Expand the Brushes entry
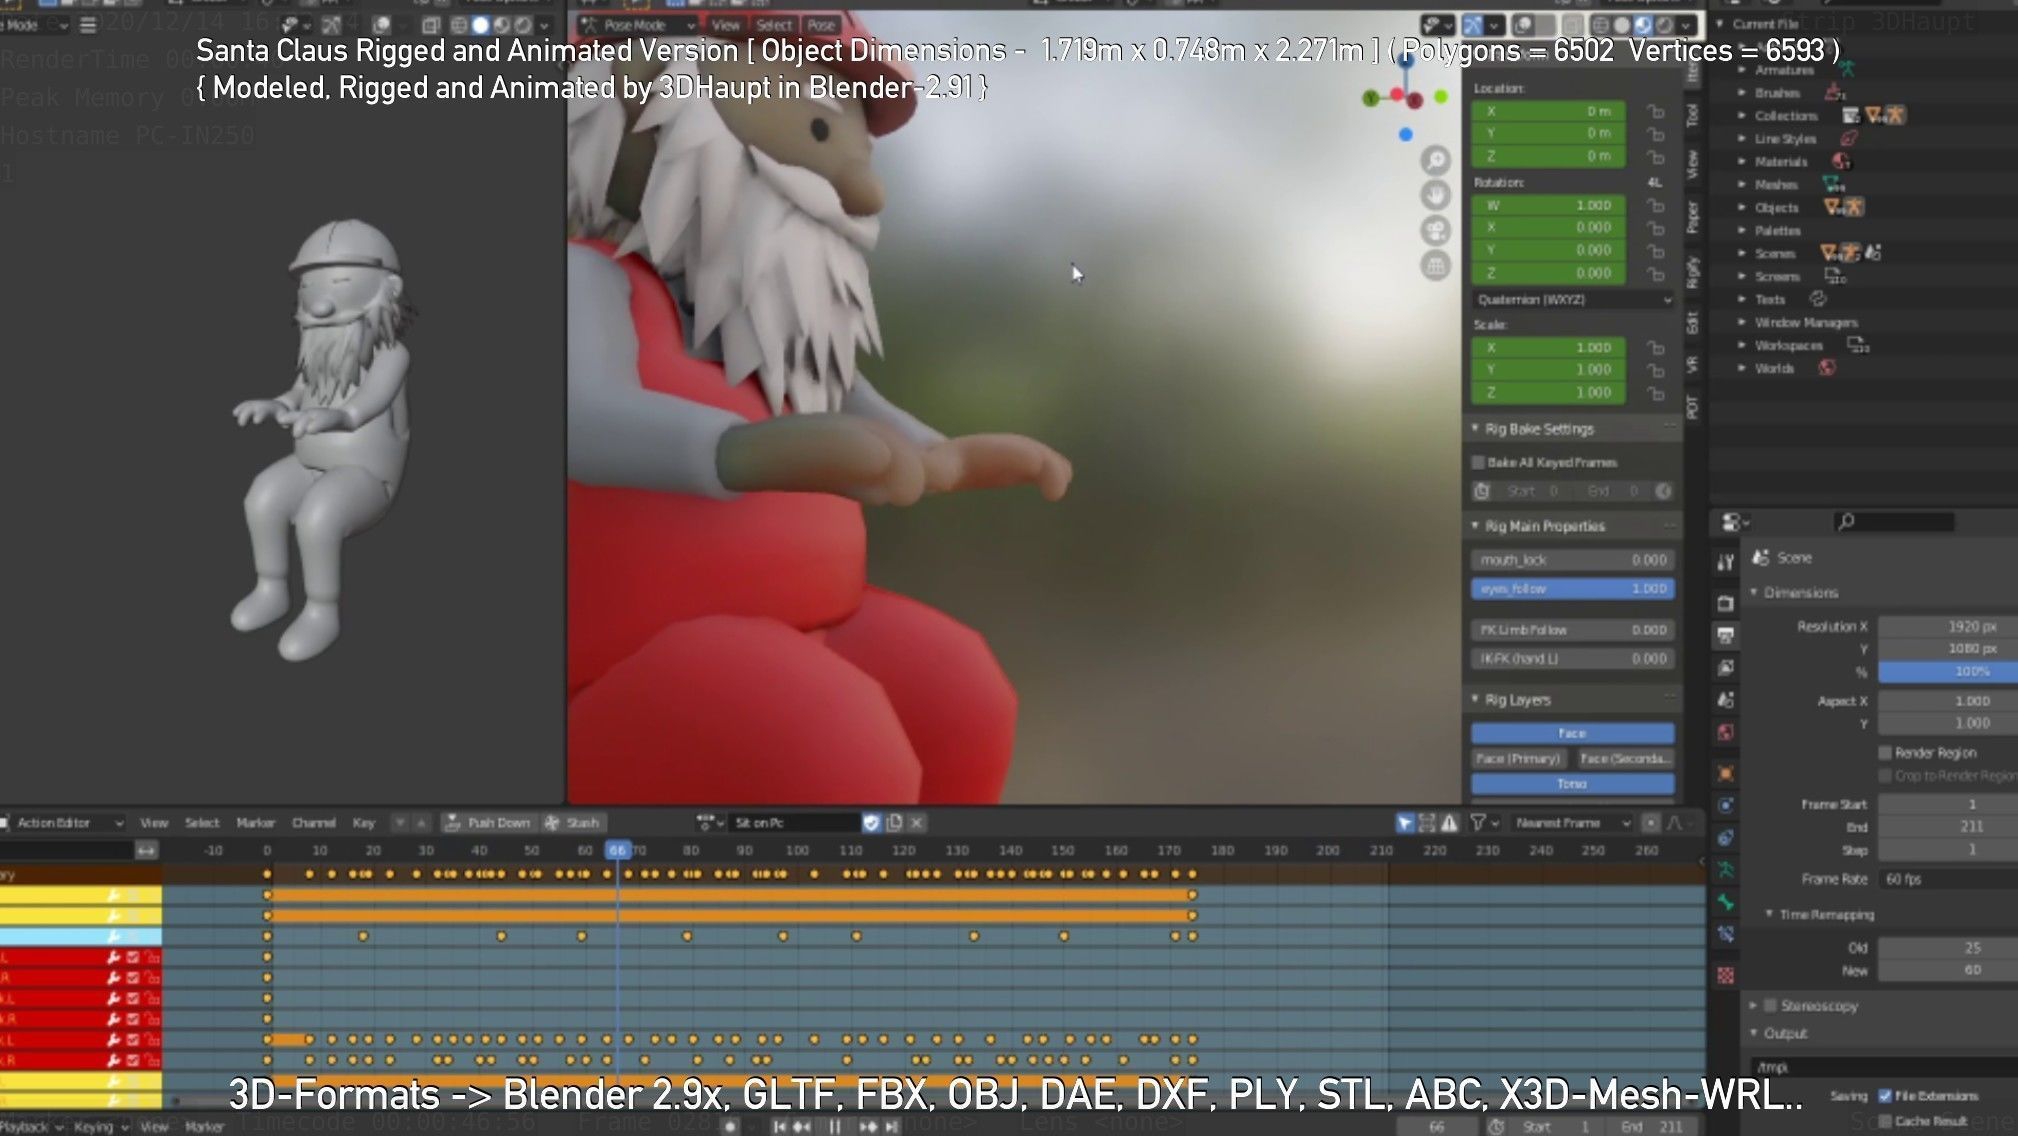Viewport: 2018px width, 1136px height. [1742, 92]
